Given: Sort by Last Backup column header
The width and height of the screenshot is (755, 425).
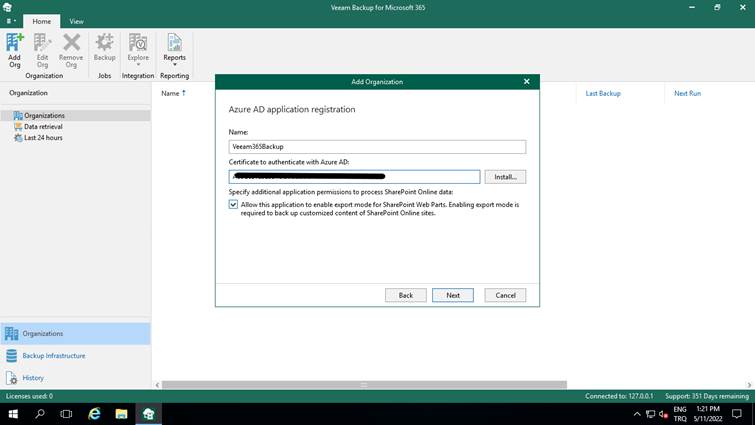Looking at the screenshot, I should (x=603, y=93).
